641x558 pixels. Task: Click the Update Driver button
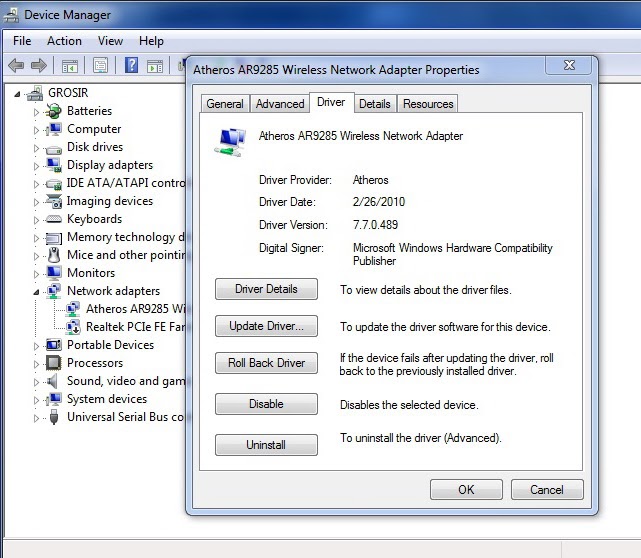coord(266,326)
